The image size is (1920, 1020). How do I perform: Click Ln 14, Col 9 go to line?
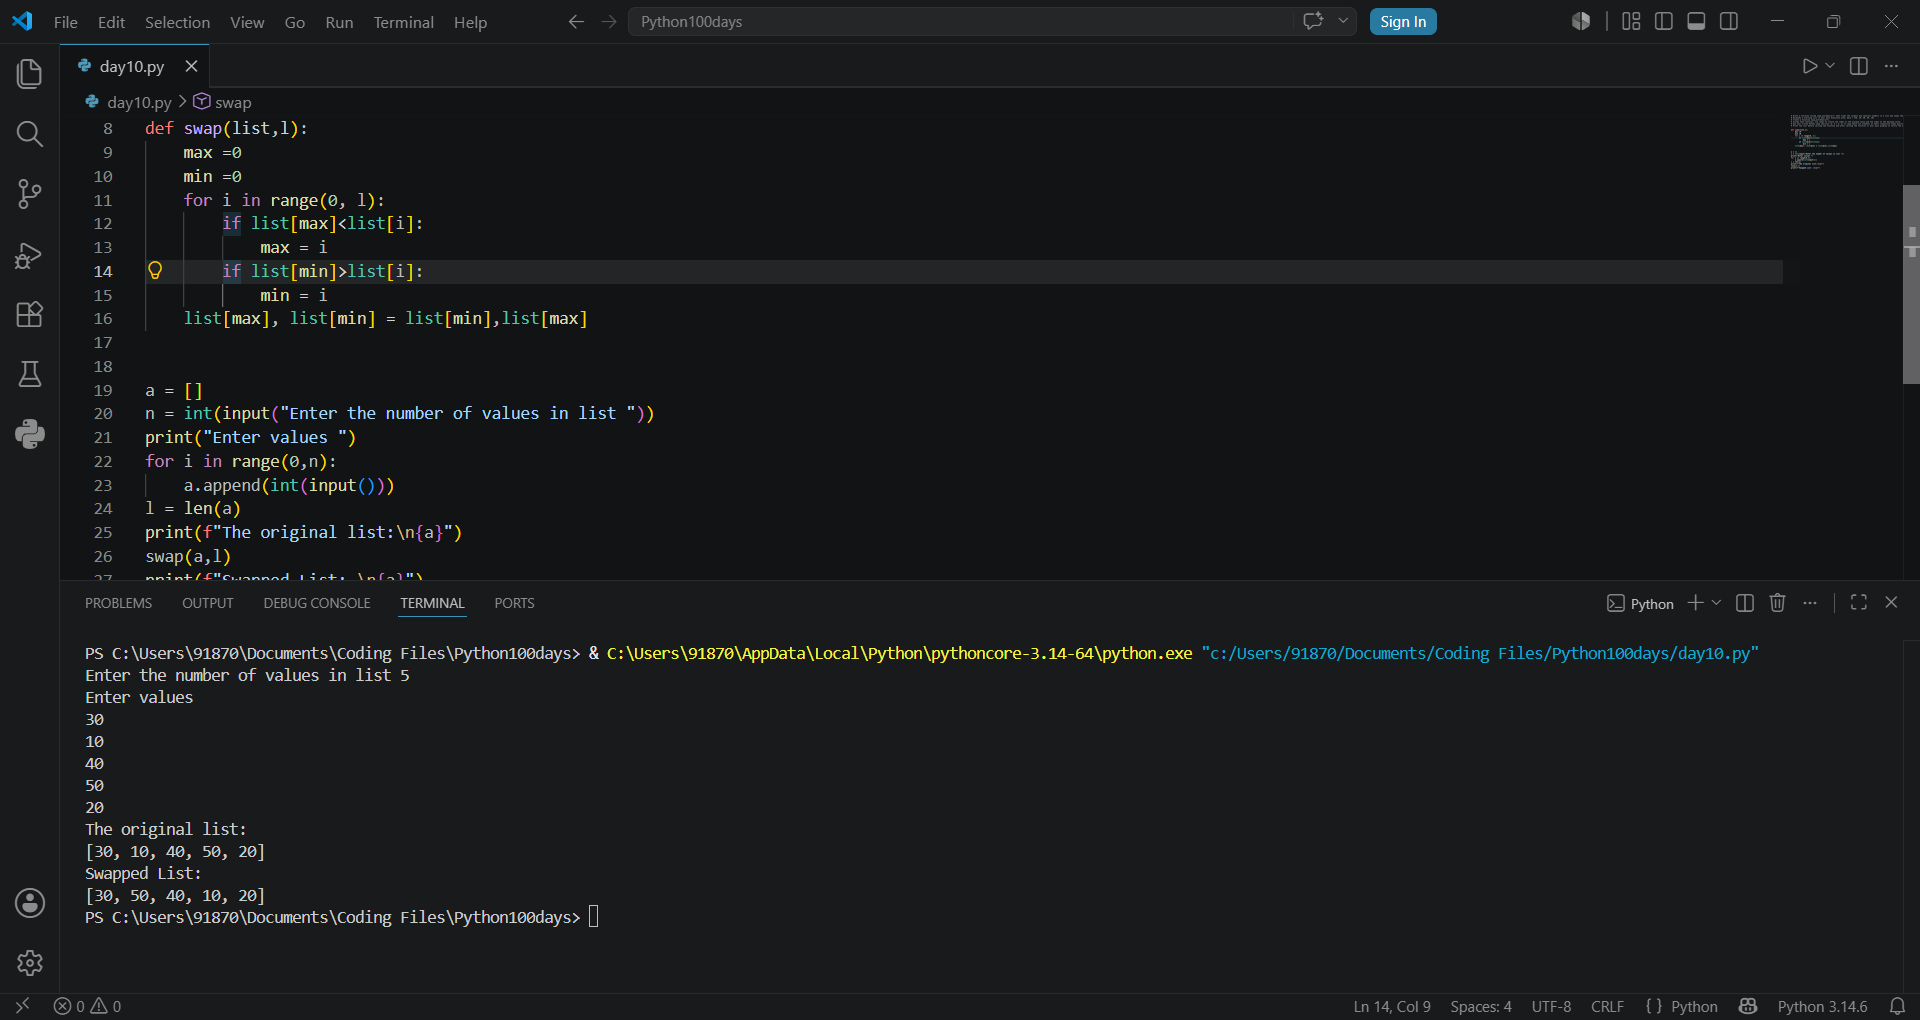tap(1392, 1006)
